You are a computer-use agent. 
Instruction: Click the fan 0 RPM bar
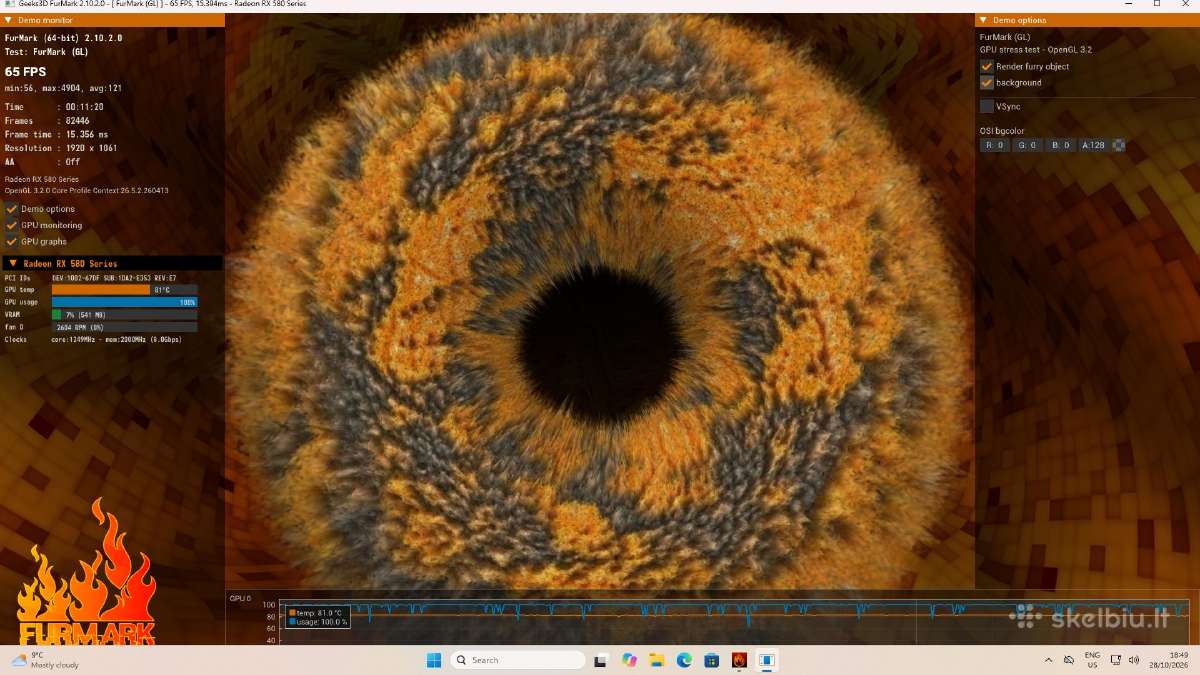[x=124, y=327]
